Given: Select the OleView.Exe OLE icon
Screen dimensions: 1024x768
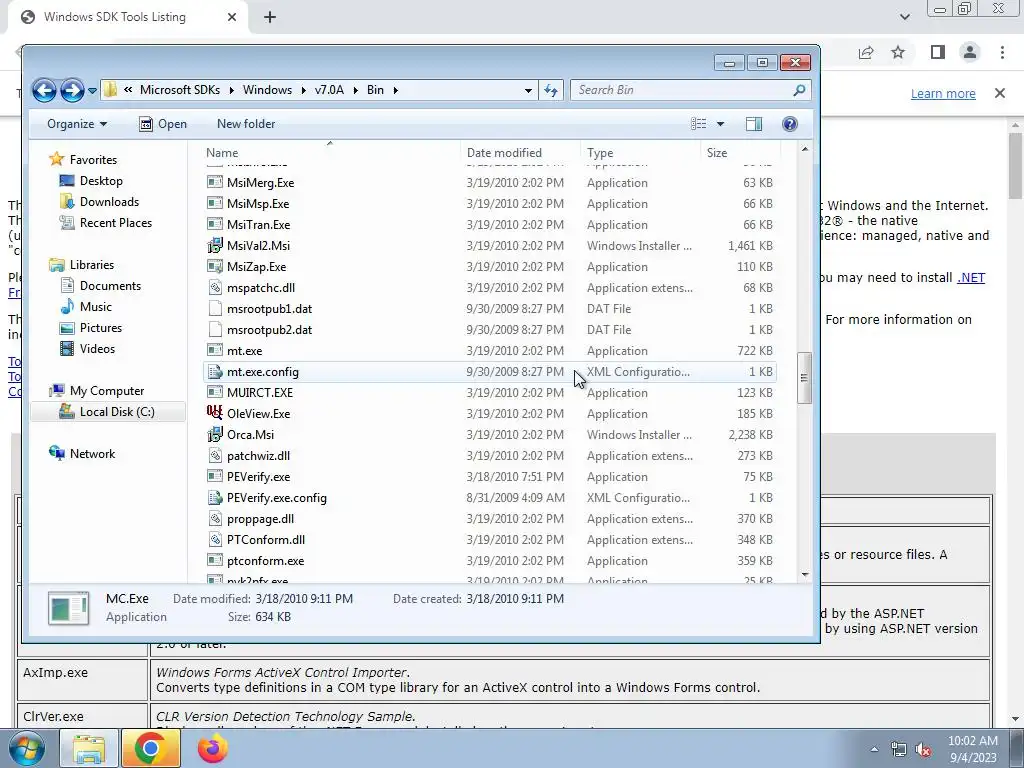Looking at the screenshot, I should [x=214, y=413].
